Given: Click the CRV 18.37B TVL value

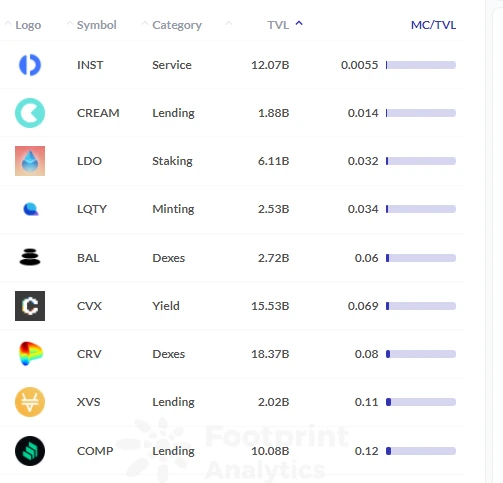Looking at the screenshot, I should coord(270,354).
